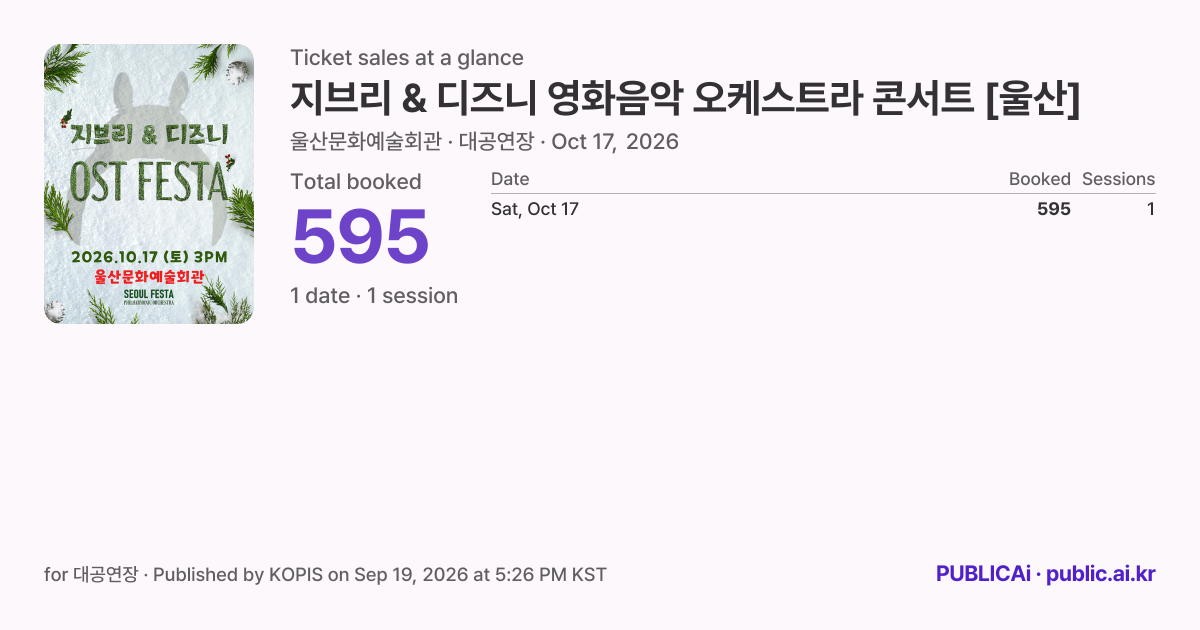1200x630 pixels.
Task: Click the concert title heading with [울산]
Action: [686, 98]
